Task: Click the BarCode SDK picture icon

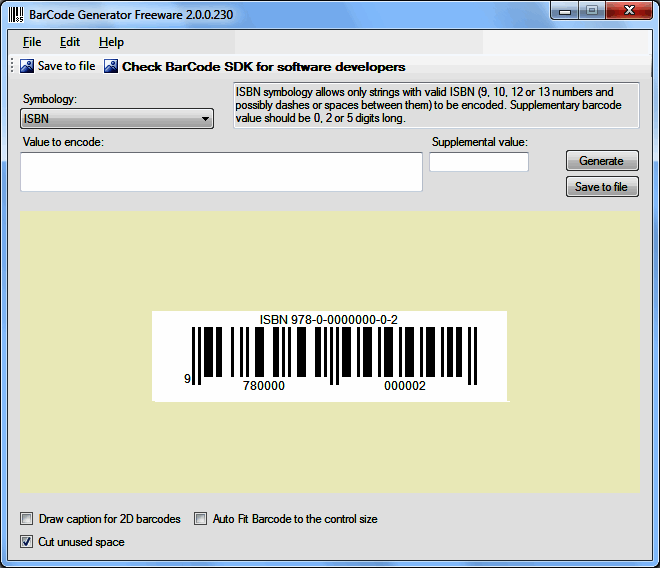Action: 111,66
